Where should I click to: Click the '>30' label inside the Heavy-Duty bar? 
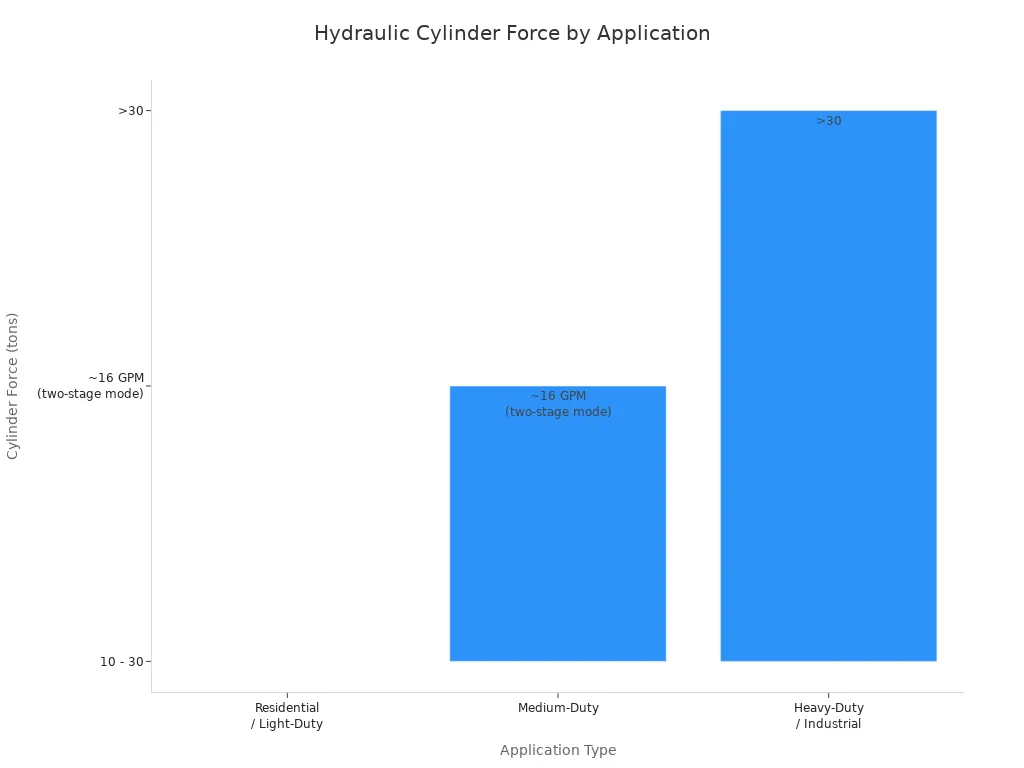[829, 121]
